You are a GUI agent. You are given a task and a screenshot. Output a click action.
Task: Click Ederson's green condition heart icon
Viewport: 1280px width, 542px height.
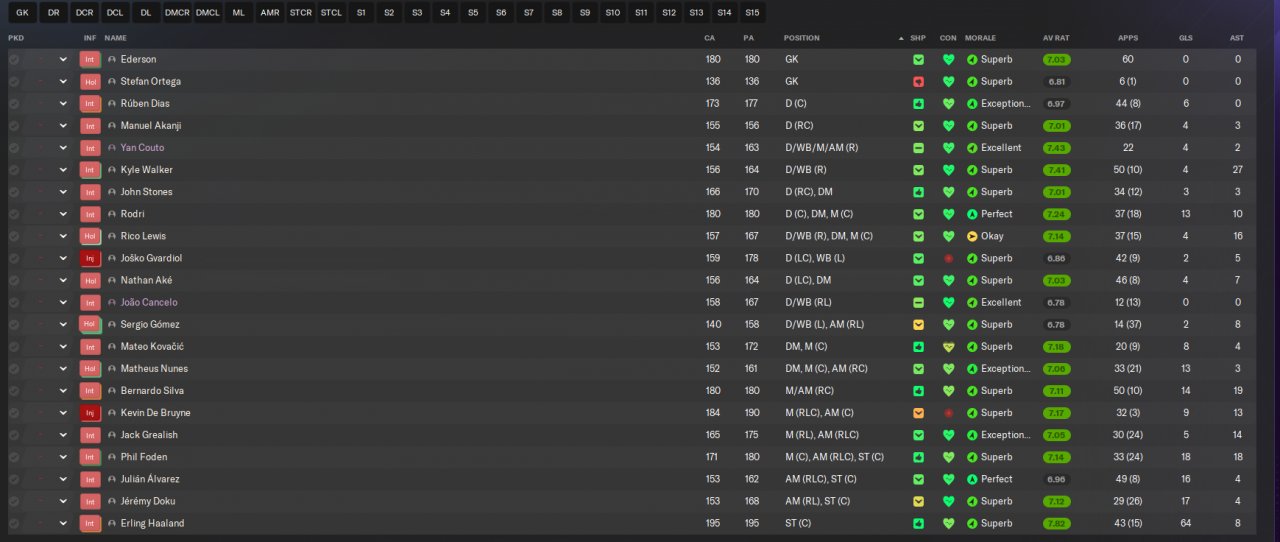click(x=948, y=60)
